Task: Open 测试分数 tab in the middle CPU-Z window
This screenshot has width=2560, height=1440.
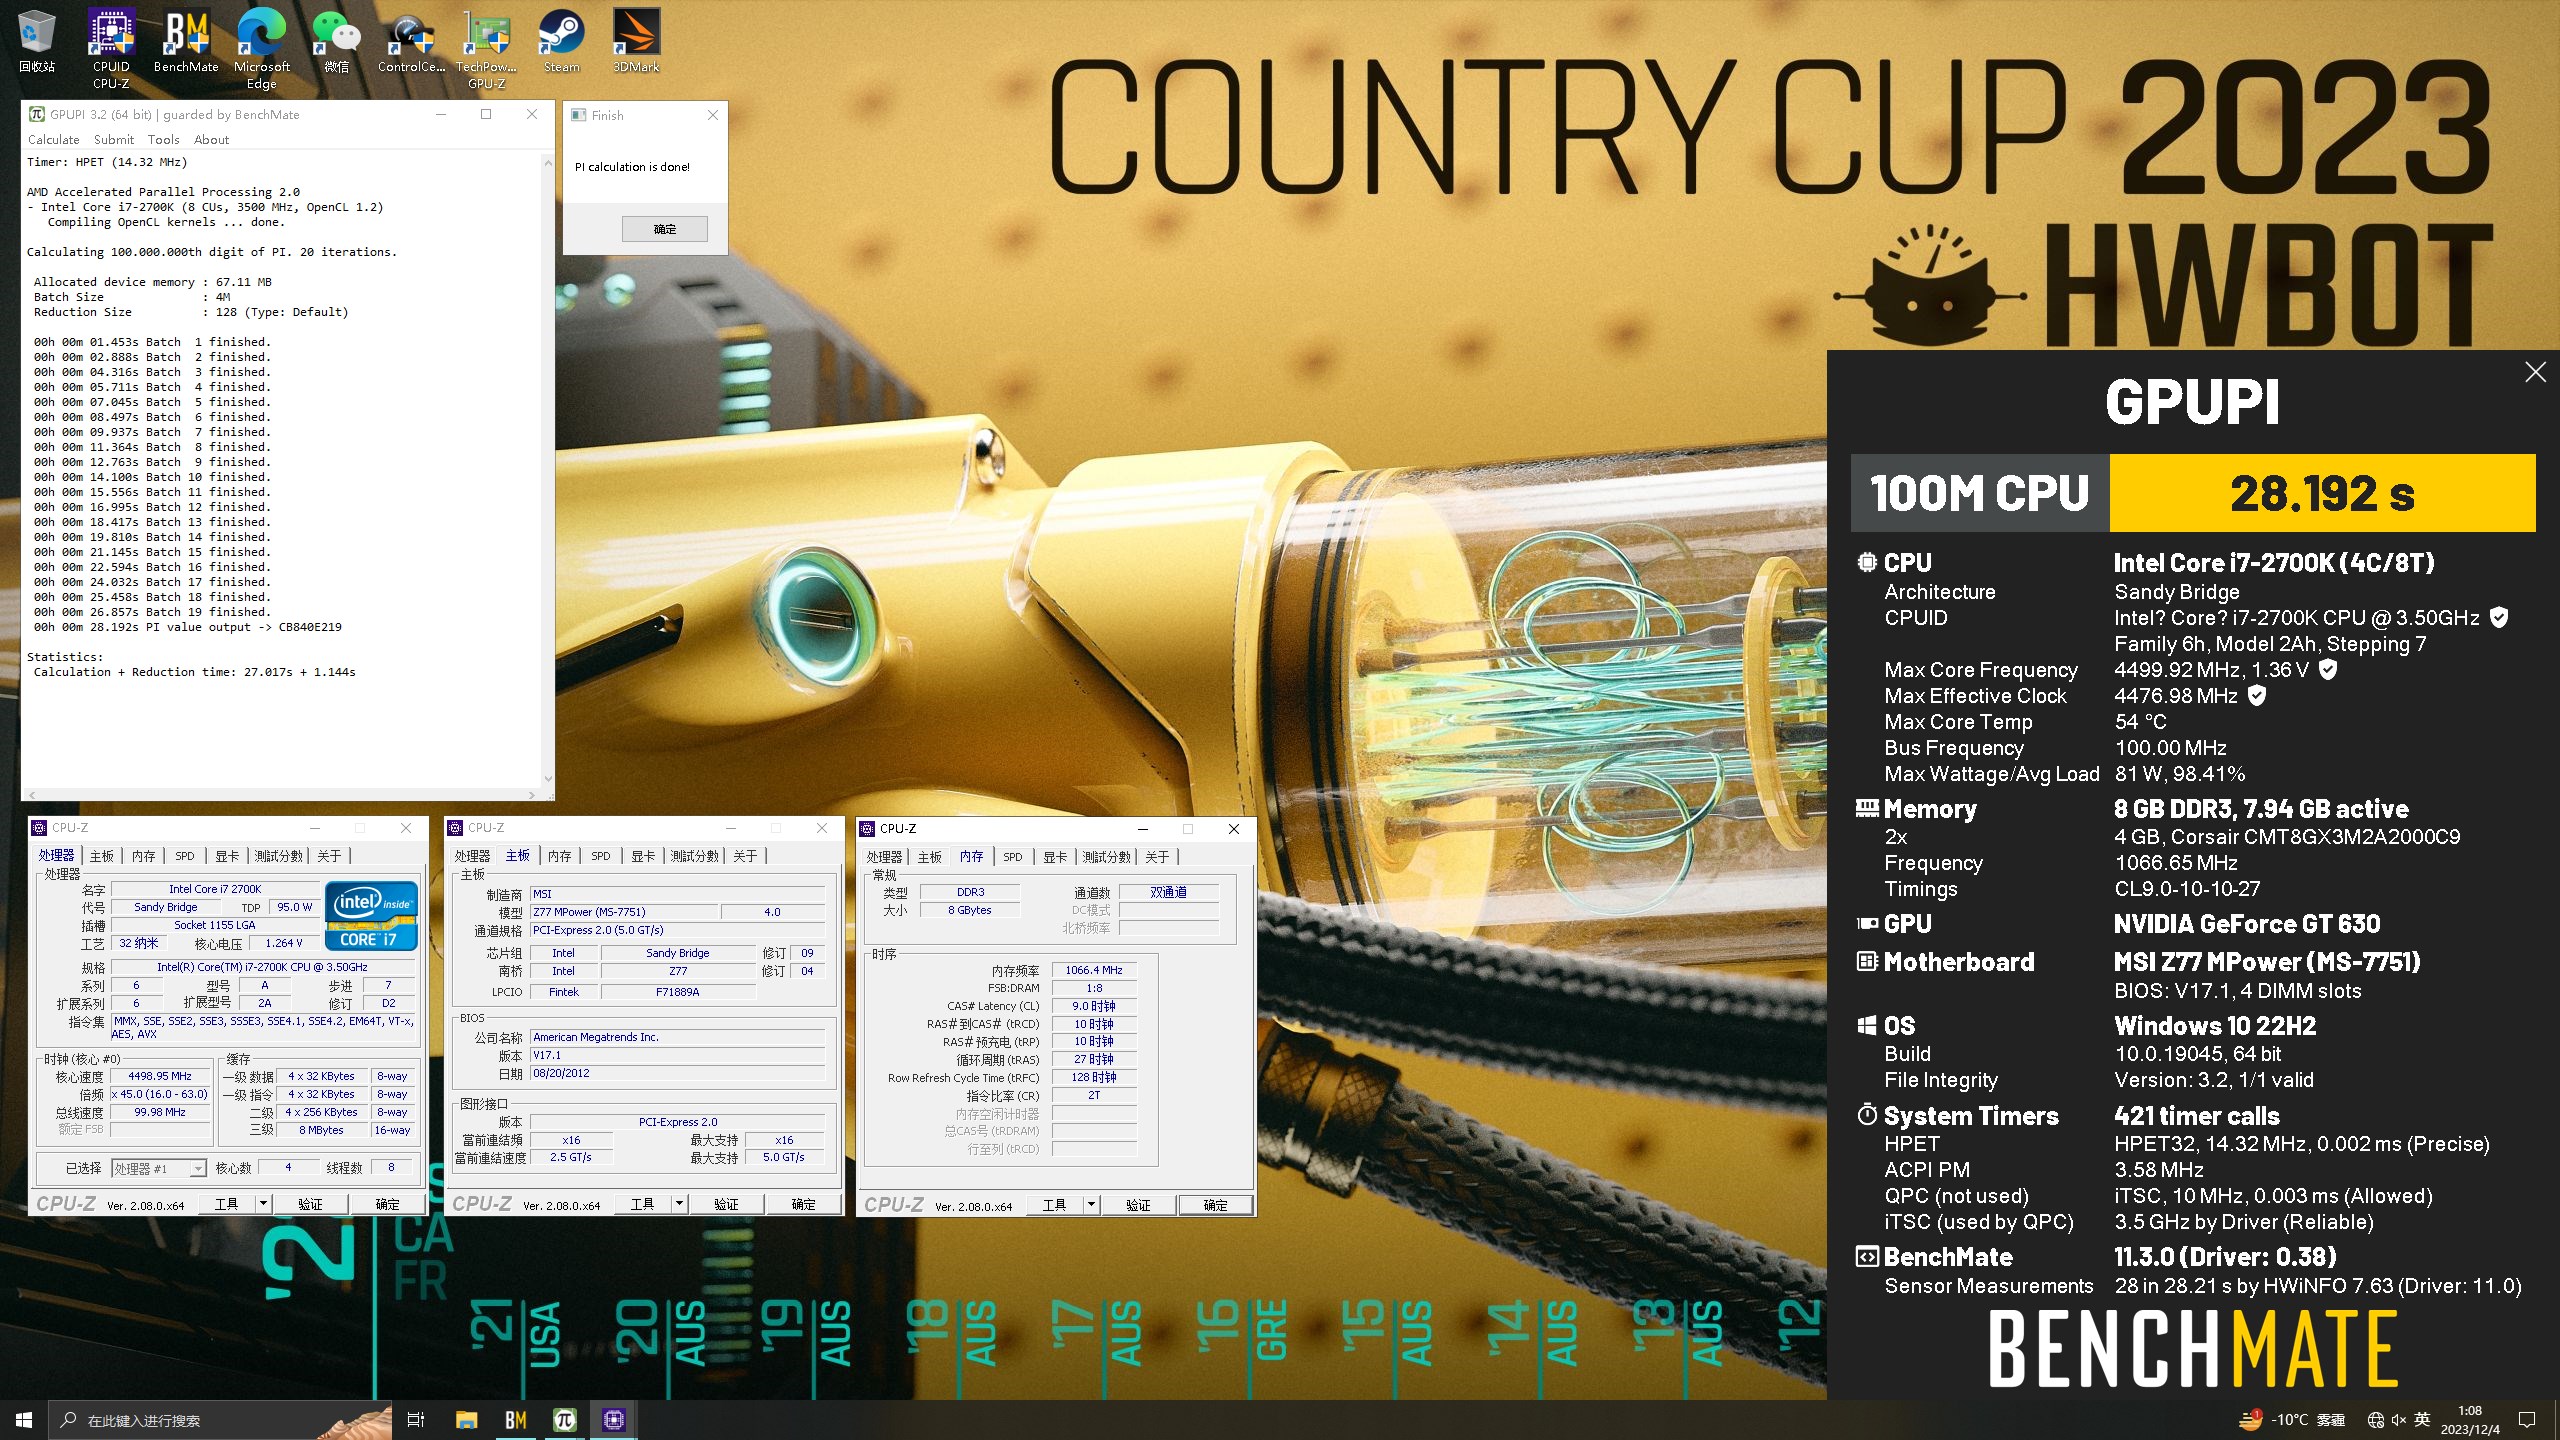Action: (x=694, y=856)
